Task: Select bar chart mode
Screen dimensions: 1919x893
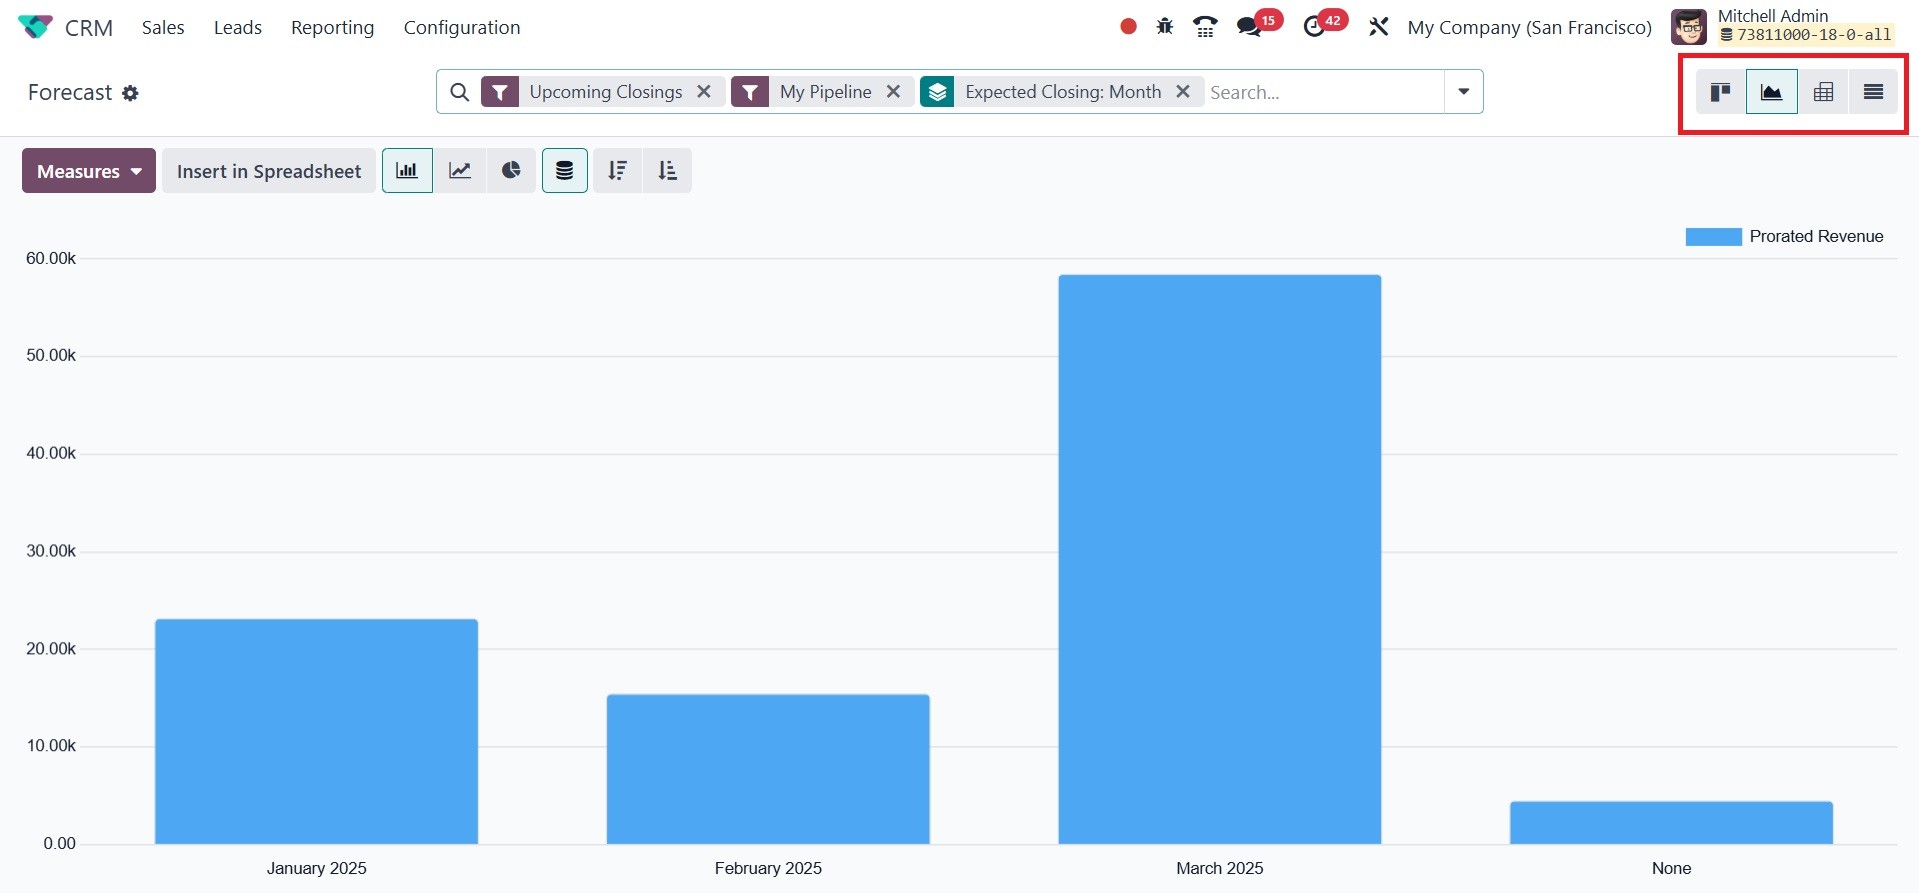Action: tap(407, 171)
